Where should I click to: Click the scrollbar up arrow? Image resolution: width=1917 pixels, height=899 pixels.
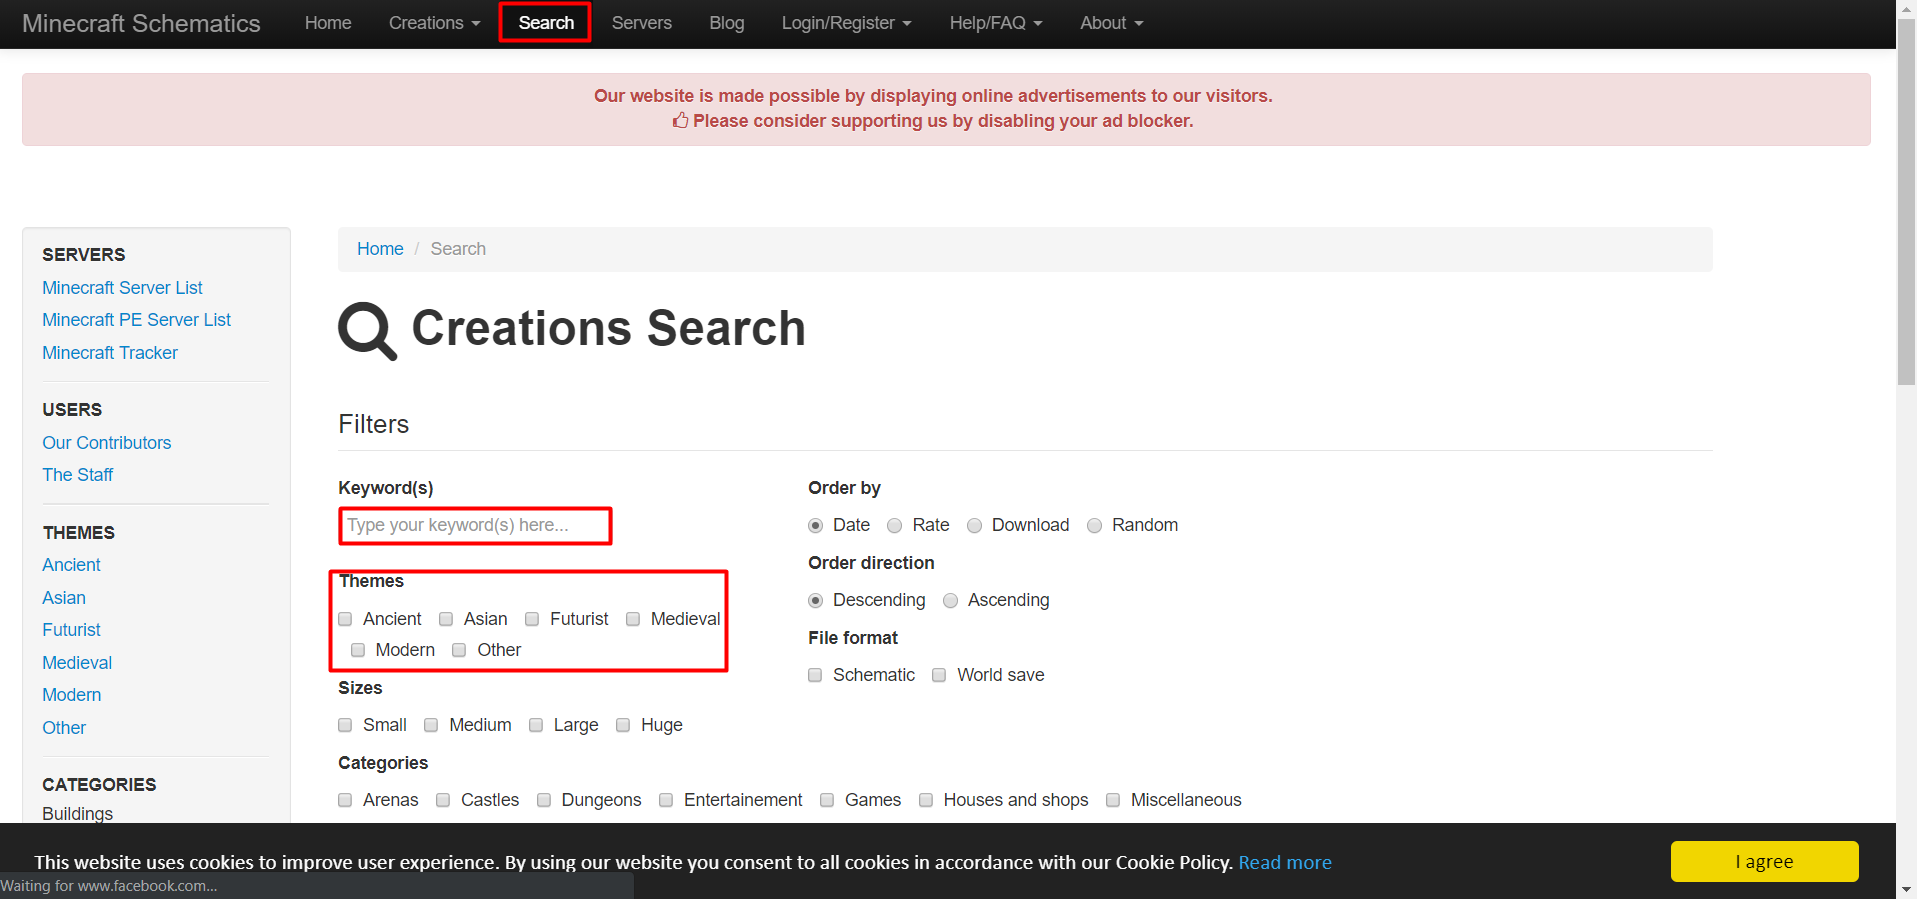pyautogui.click(x=1906, y=9)
